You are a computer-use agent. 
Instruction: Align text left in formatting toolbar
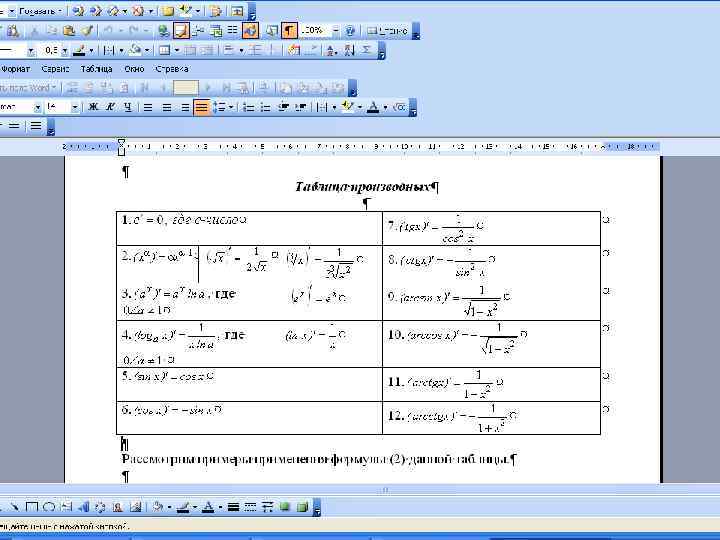point(148,107)
